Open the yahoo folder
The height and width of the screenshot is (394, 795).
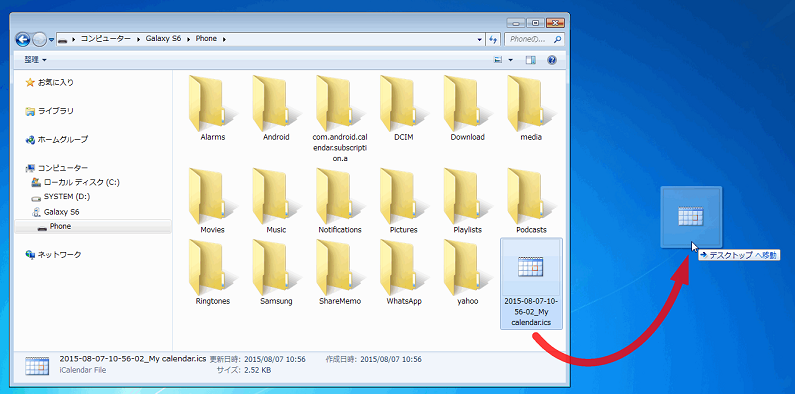pos(467,273)
